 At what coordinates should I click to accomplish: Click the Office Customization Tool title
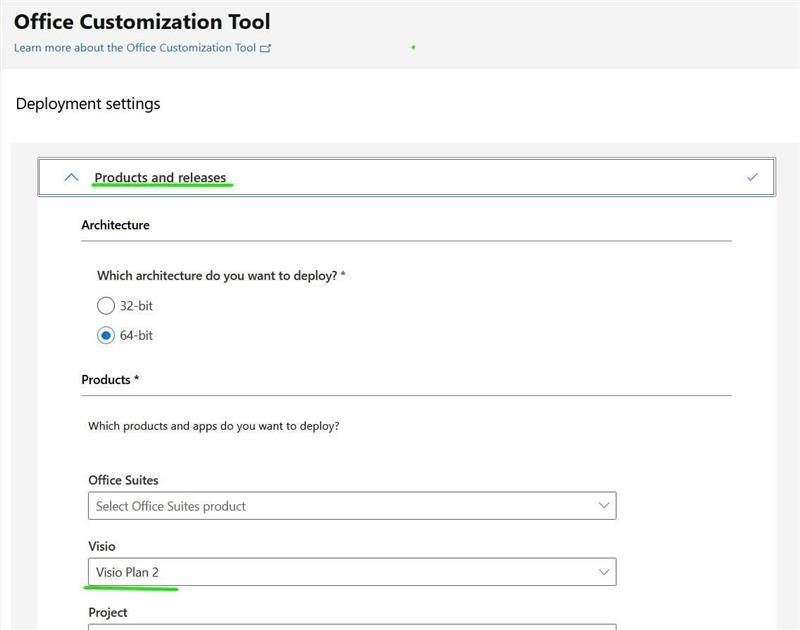[x=142, y=22]
